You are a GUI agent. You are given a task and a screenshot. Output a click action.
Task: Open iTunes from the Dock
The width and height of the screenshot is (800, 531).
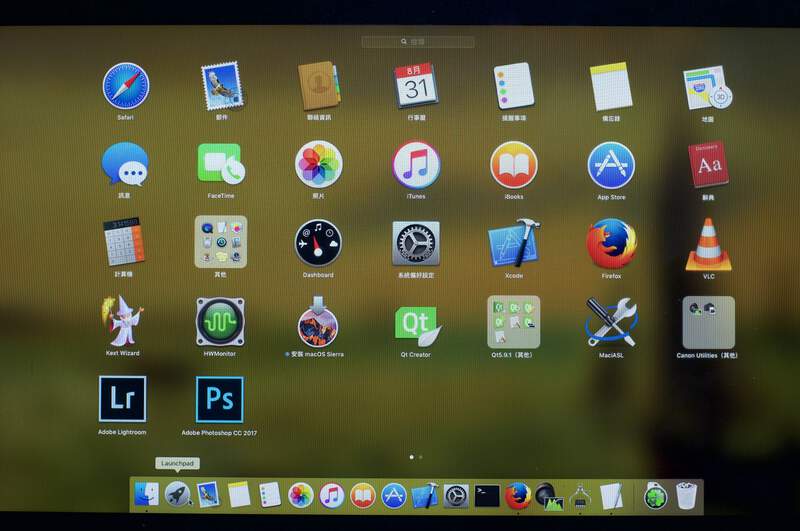coord(332,495)
